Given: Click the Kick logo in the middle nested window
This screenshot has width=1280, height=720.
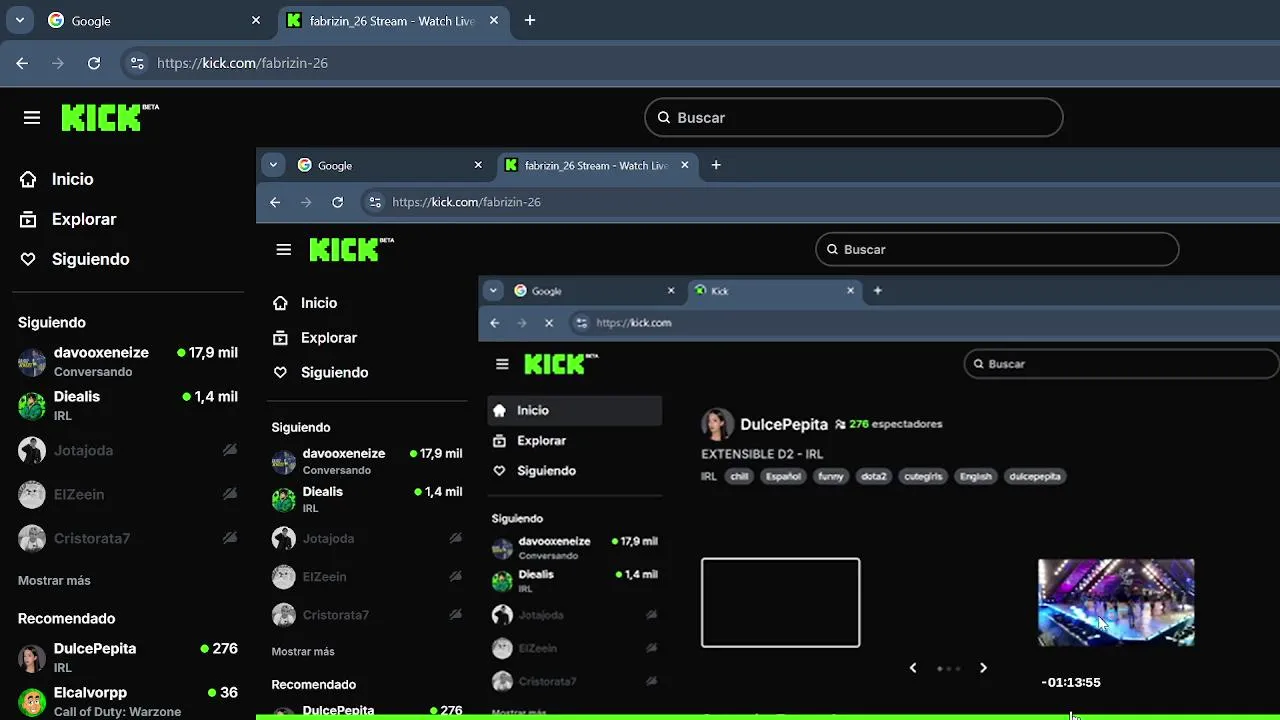Looking at the screenshot, I should 351,249.
